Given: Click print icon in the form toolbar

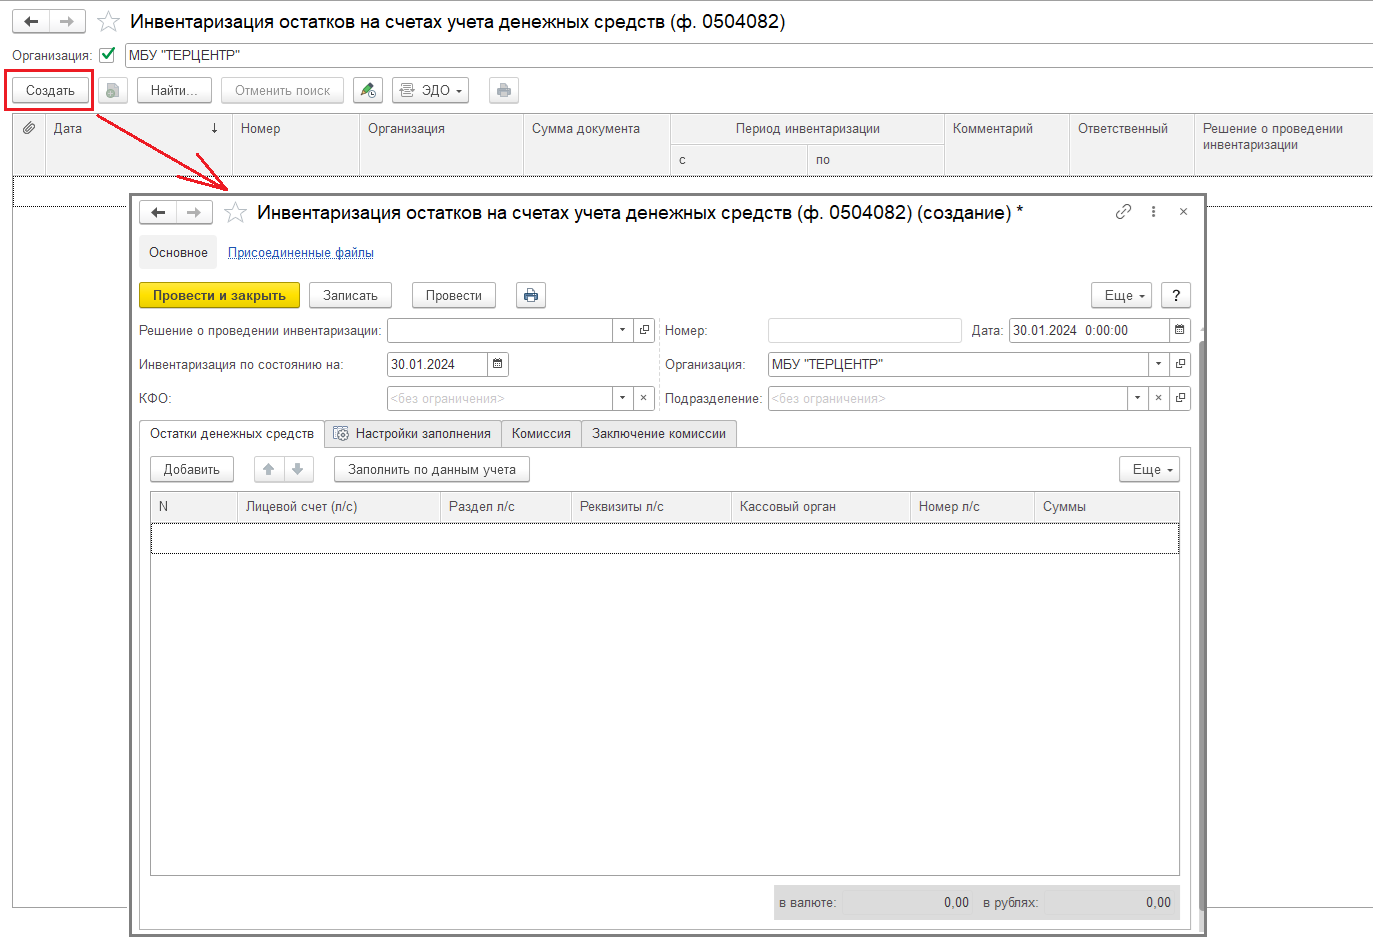Looking at the screenshot, I should point(531,295).
